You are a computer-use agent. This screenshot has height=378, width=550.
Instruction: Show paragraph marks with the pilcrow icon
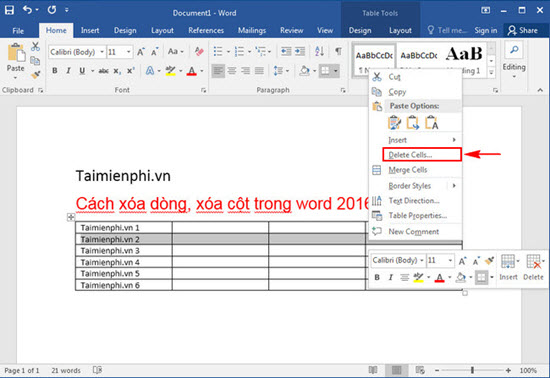coord(338,52)
